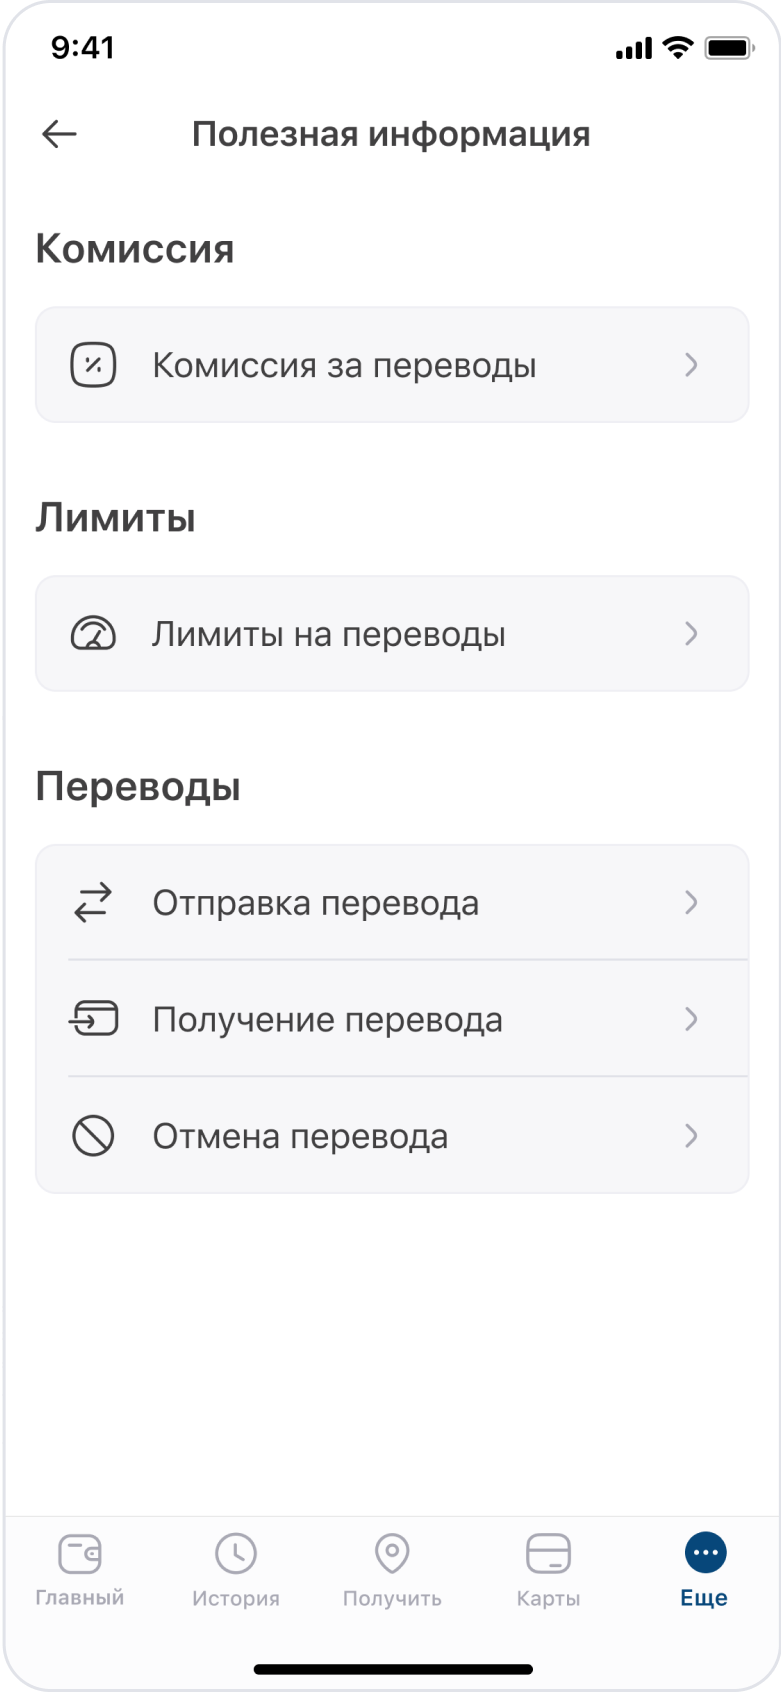Tap the percent commission icon

click(93, 365)
